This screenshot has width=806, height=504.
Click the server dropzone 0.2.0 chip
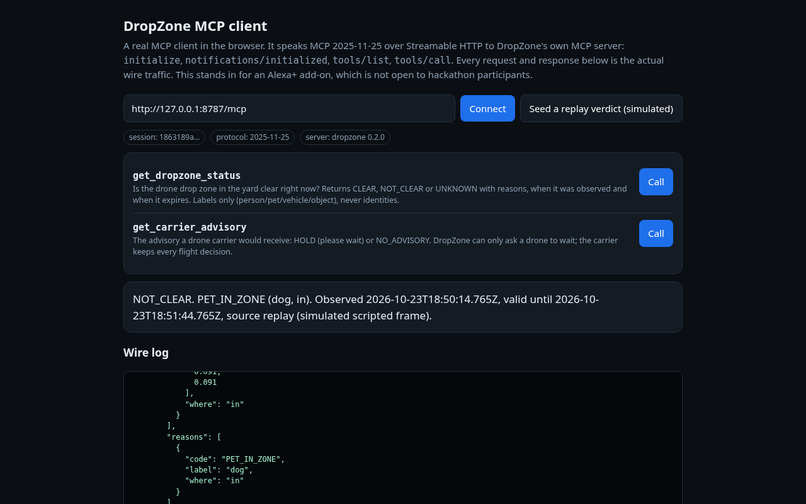click(345, 137)
